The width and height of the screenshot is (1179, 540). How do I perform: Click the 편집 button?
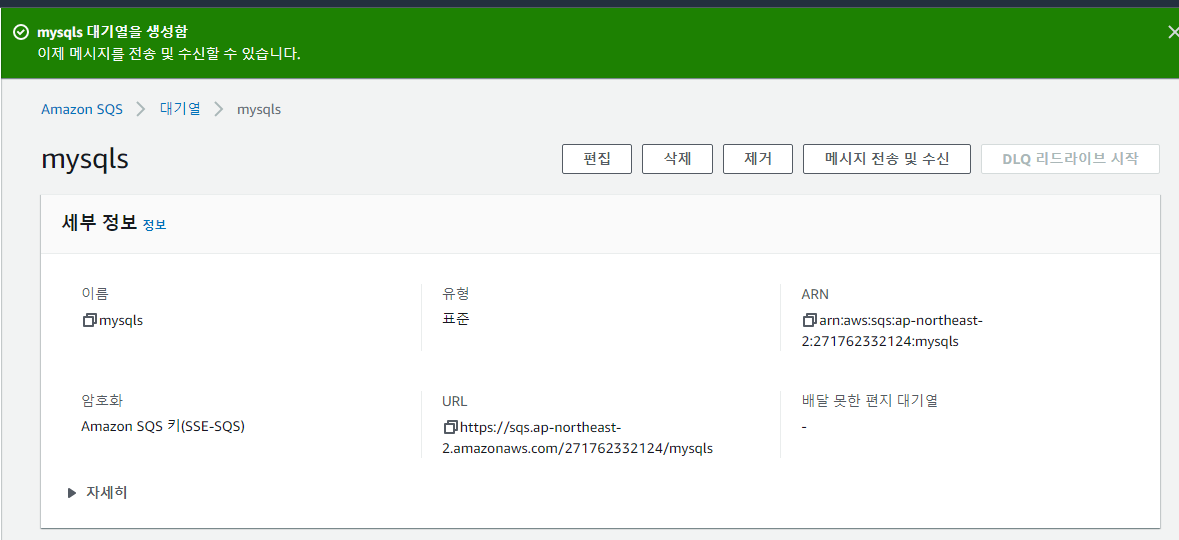(597, 159)
